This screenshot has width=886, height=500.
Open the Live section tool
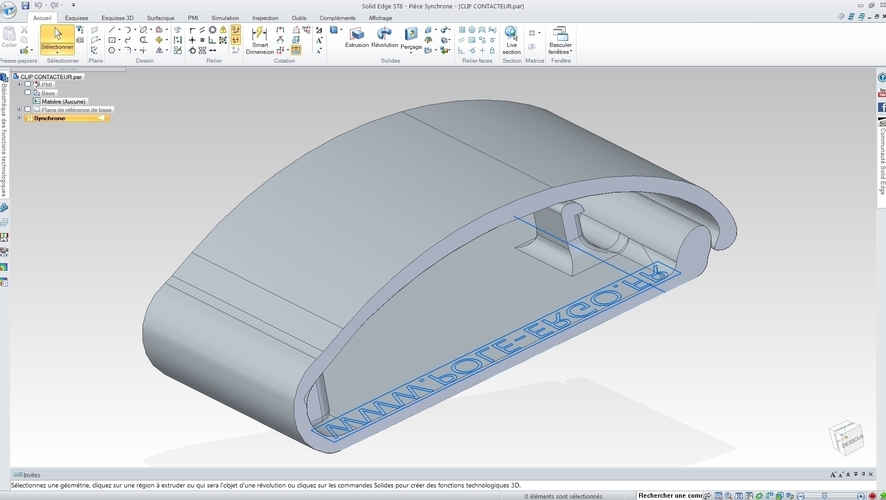(x=511, y=40)
